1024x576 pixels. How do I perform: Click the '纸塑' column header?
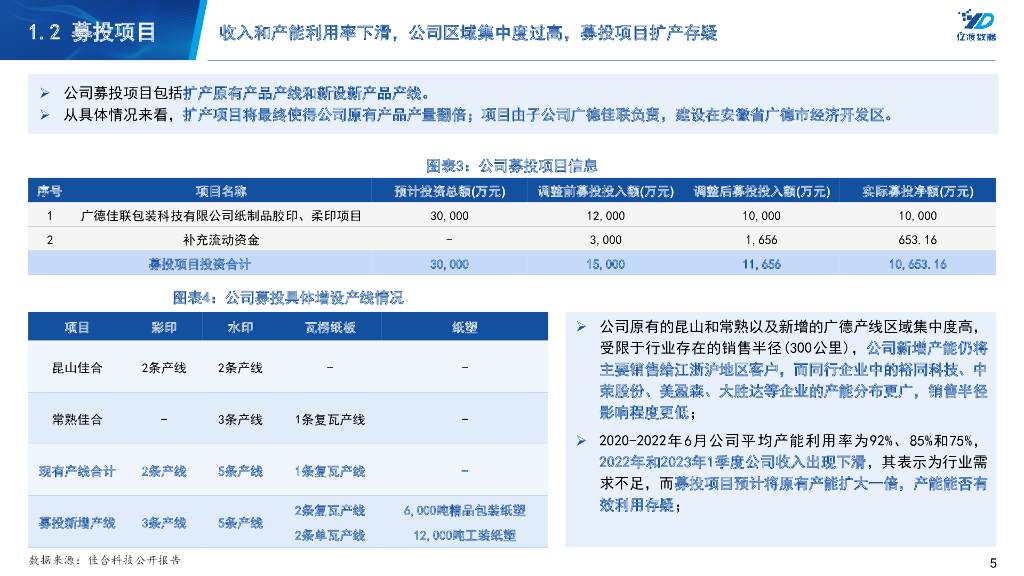[x=464, y=327]
